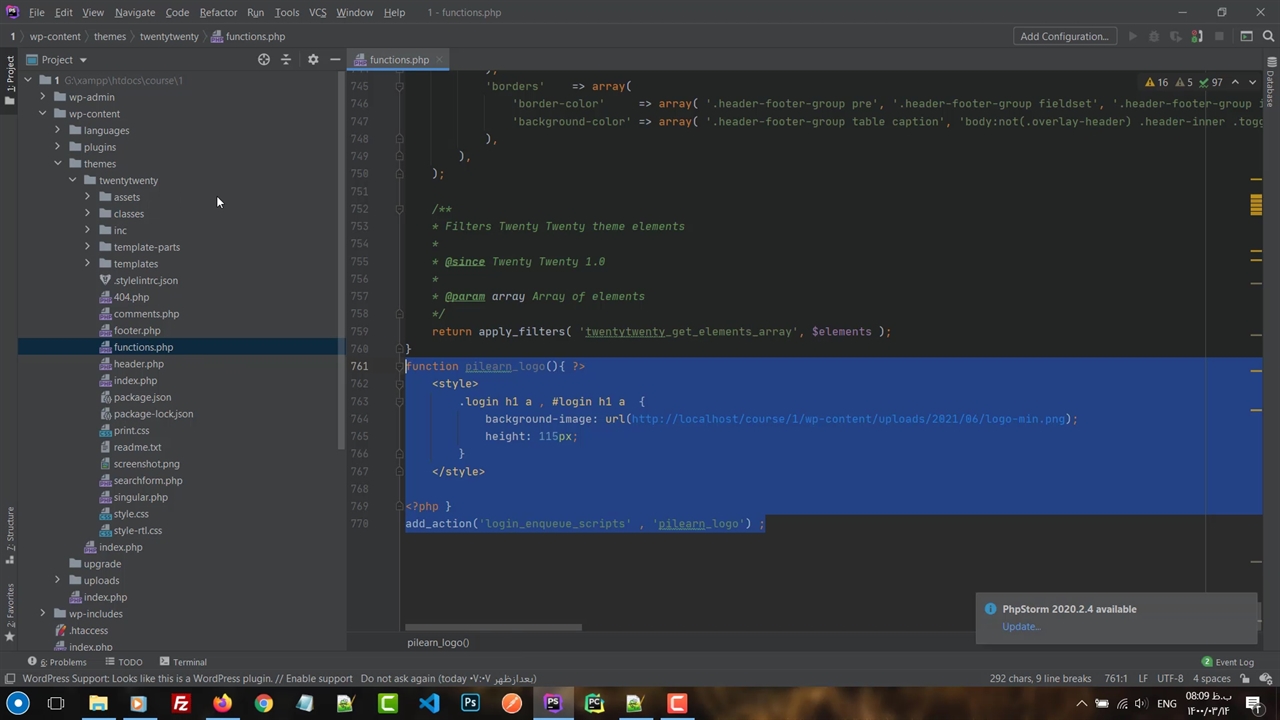Click the Update link in notification

click(x=1021, y=627)
